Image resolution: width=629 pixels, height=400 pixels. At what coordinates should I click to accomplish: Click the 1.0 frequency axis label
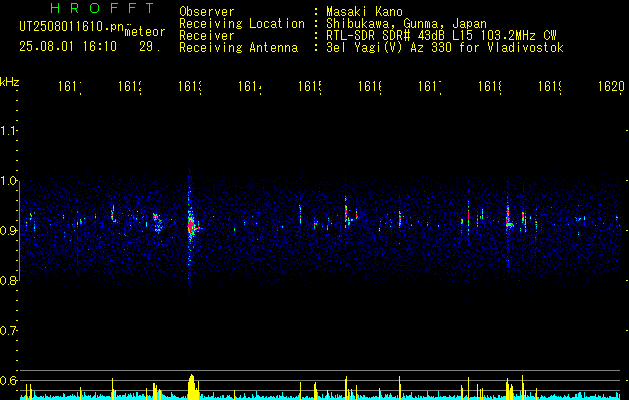point(8,181)
